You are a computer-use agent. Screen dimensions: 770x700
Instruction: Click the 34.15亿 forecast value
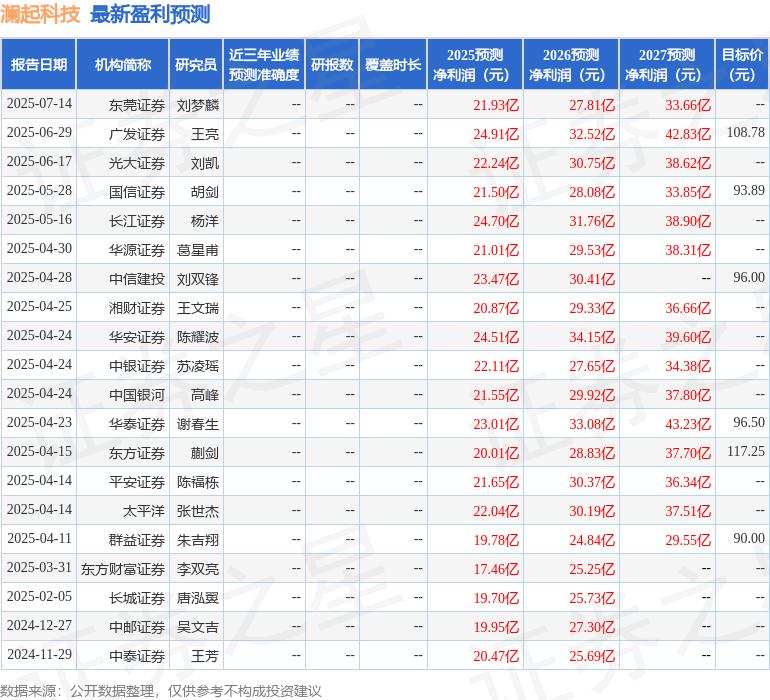point(592,337)
